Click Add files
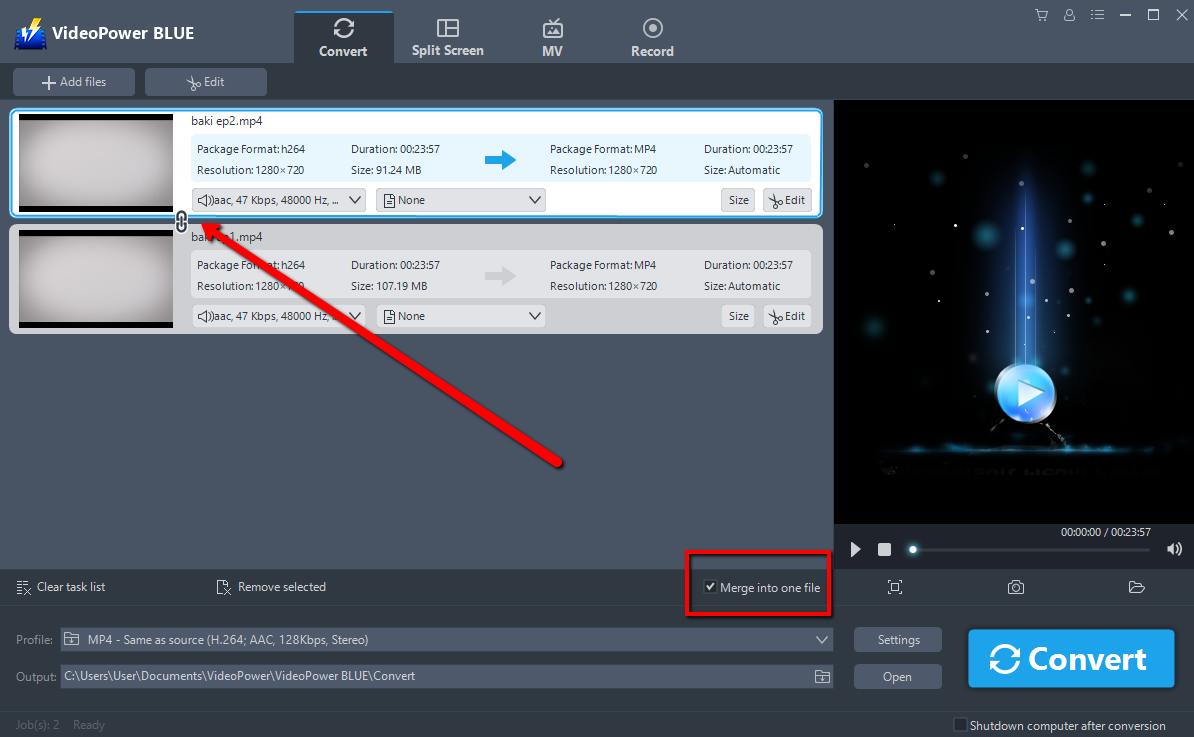1194x737 pixels. [73, 81]
